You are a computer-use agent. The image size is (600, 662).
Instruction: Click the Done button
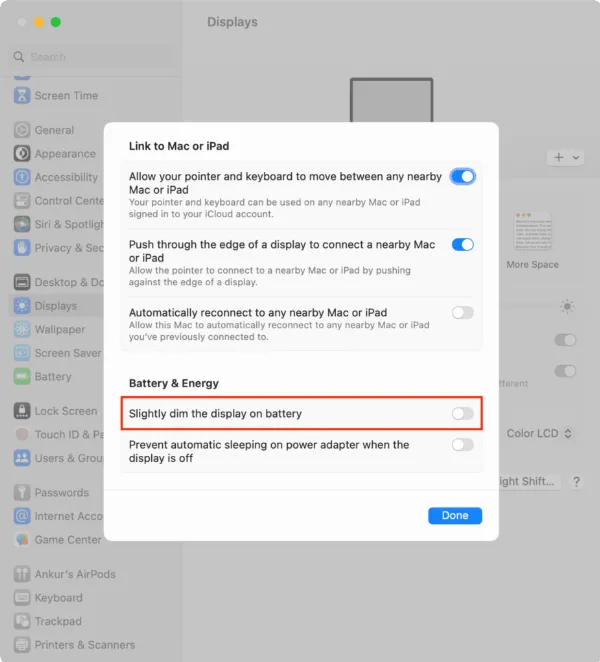pos(455,515)
